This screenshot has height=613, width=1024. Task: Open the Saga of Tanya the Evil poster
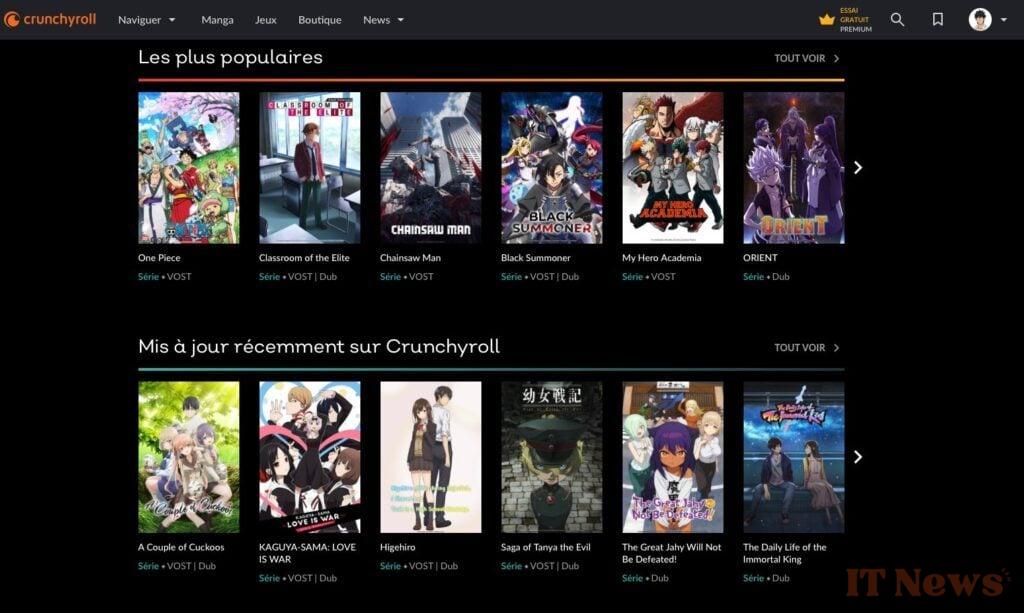[x=551, y=456]
